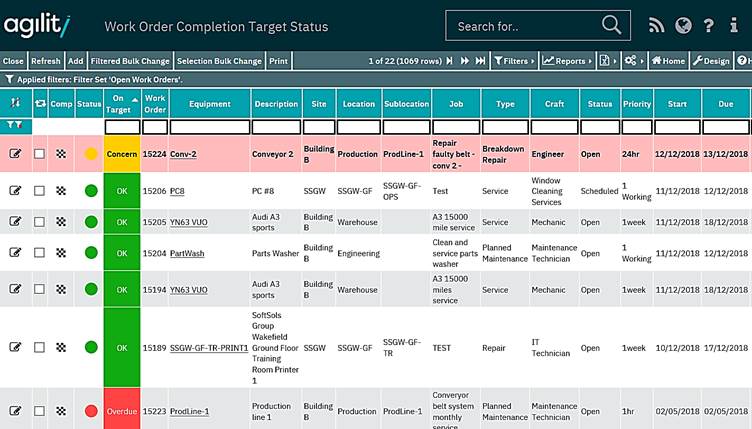Open the Design toolbar item

(x=711, y=61)
